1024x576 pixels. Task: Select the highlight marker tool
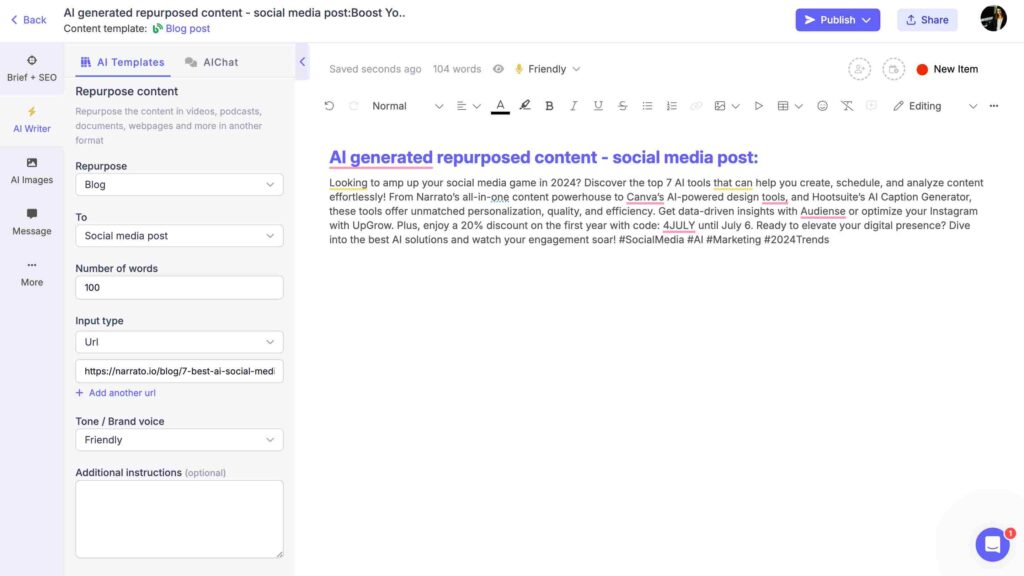point(524,106)
